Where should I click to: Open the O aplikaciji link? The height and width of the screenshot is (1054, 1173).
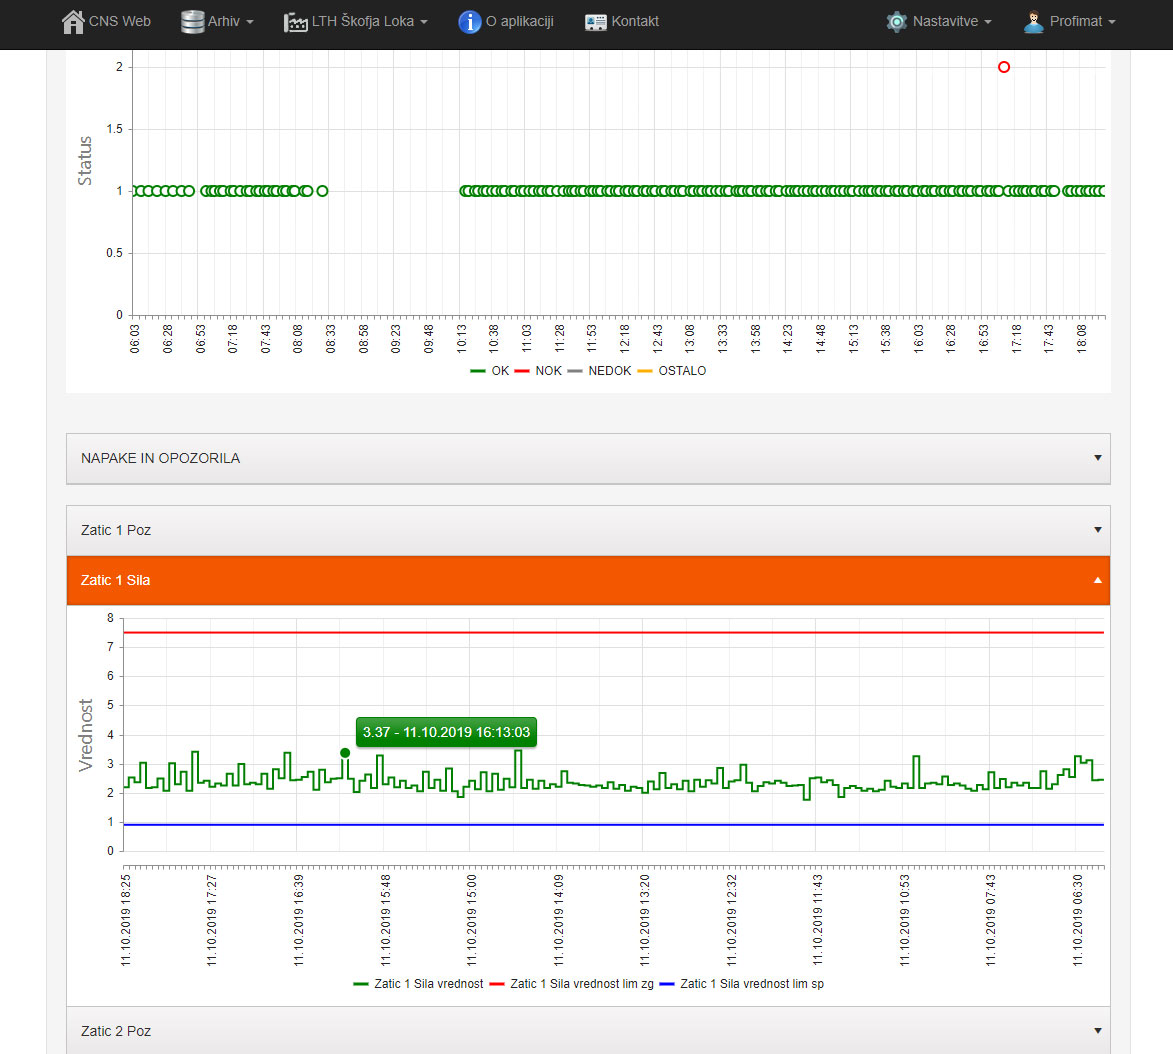pyautogui.click(x=519, y=21)
